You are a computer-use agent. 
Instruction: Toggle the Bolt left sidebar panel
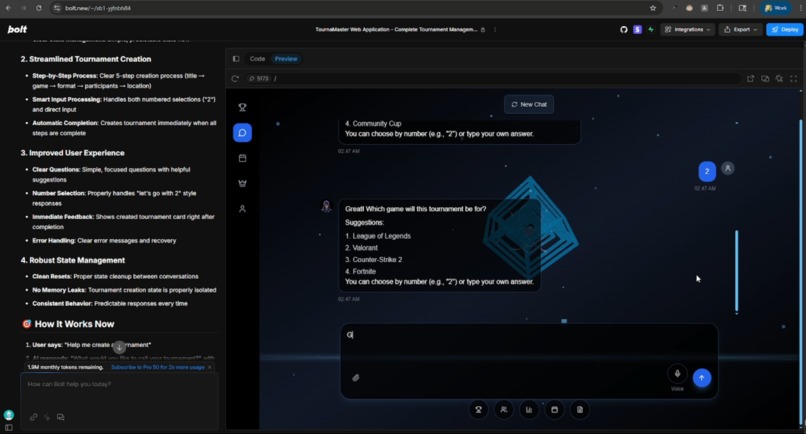click(x=9, y=428)
